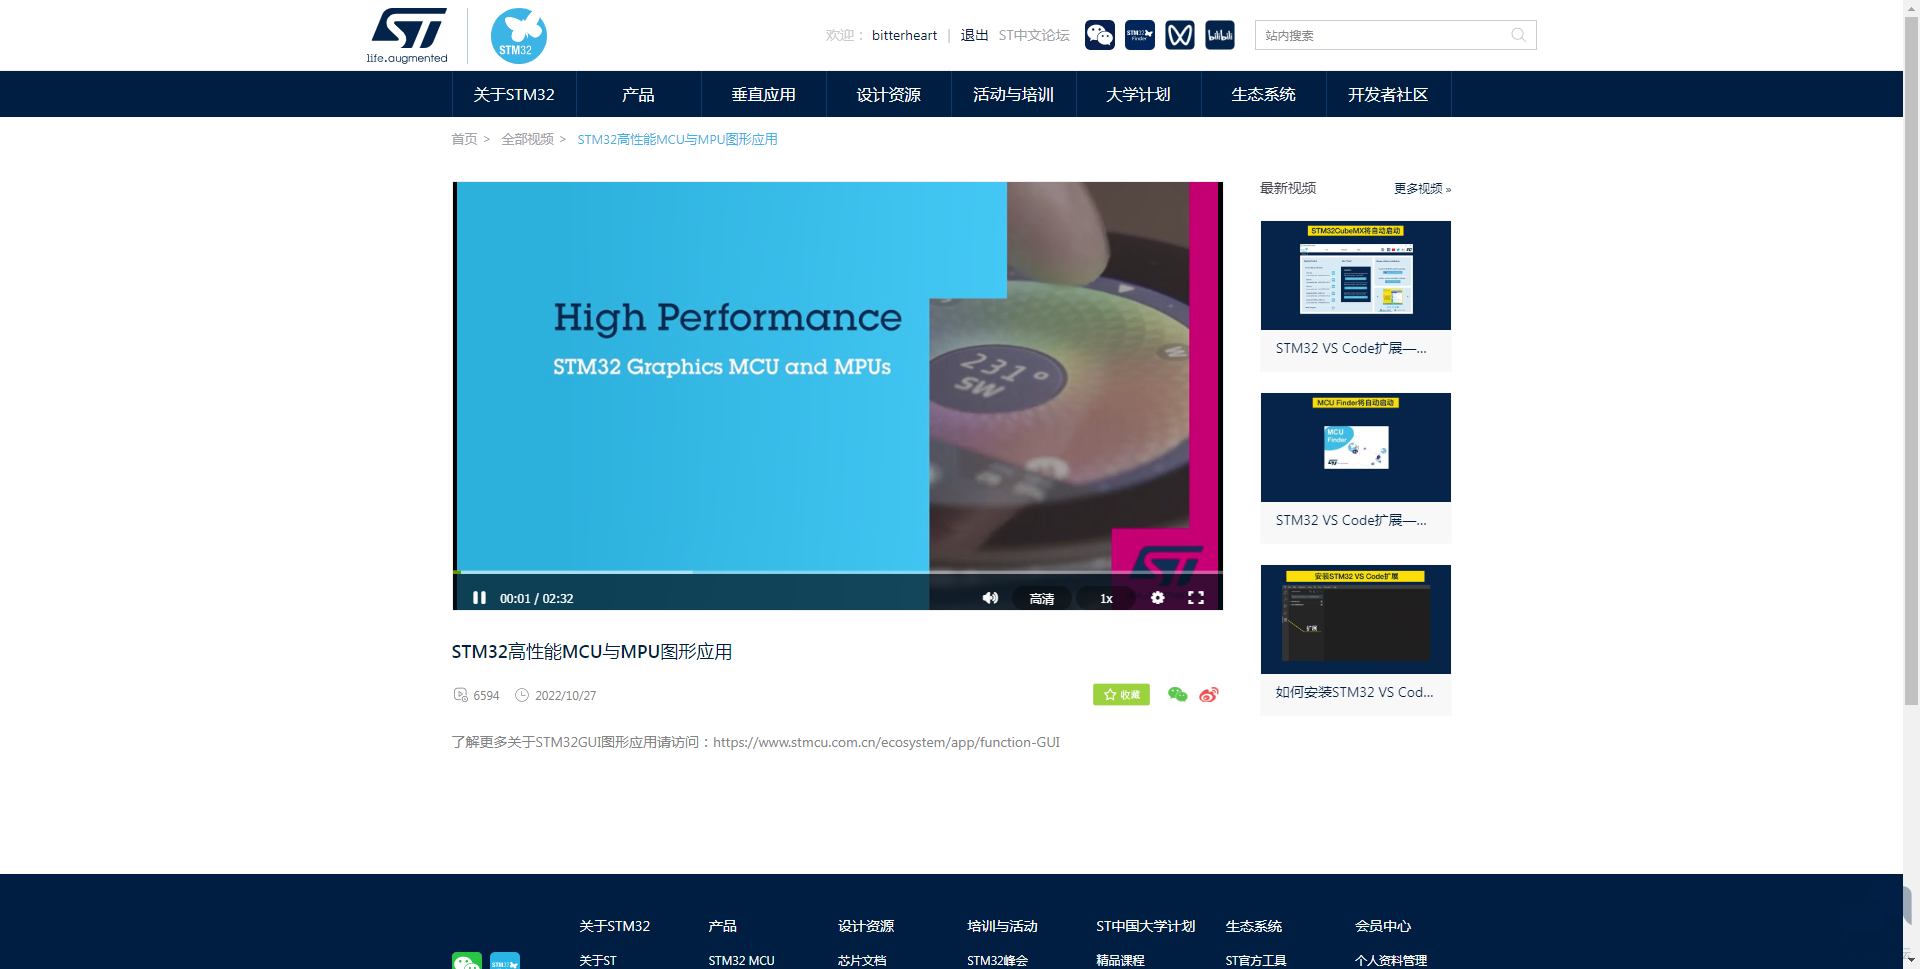Open the 关于STM32 navigation menu
Viewport: 1920px width, 969px height.
(x=514, y=94)
